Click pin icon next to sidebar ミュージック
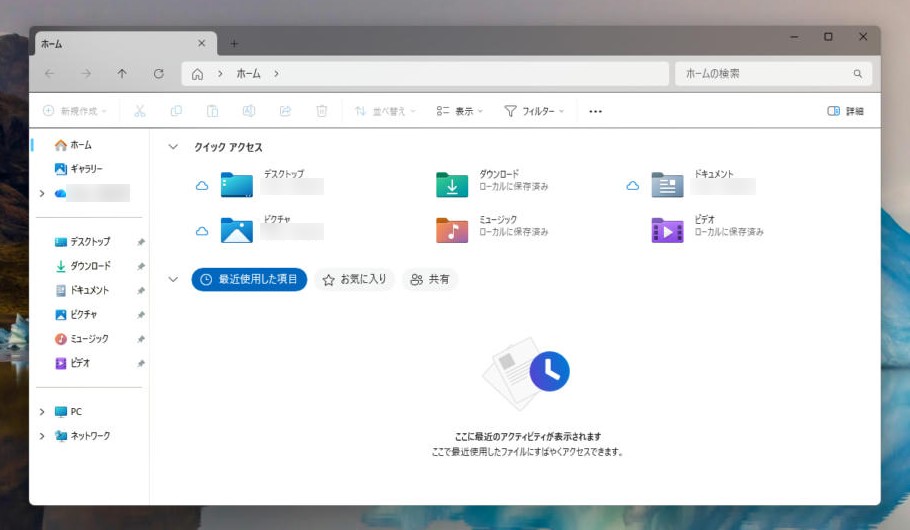 (x=140, y=339)
